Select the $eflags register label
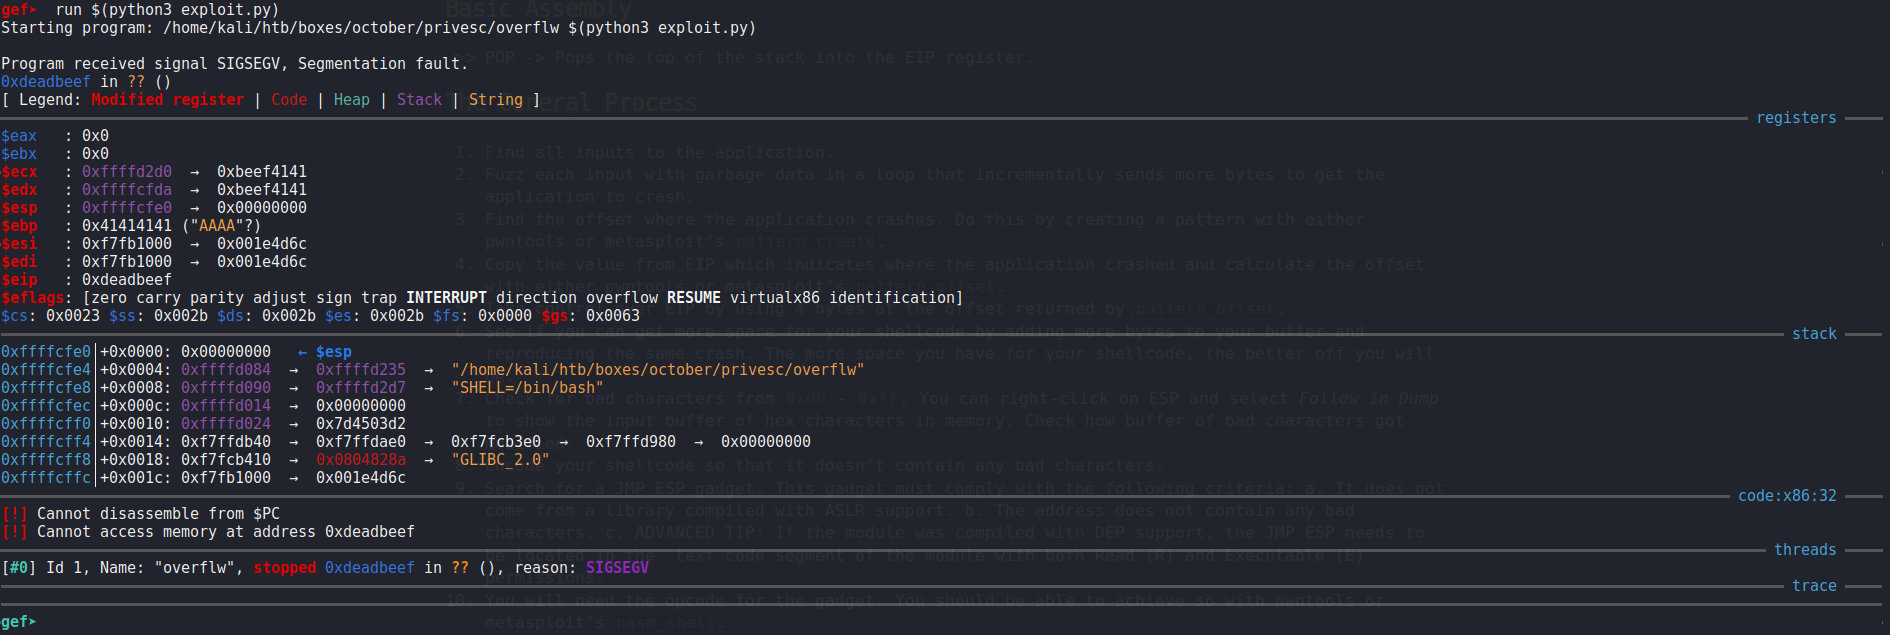 pyautogui.click(x=36, y=298)
